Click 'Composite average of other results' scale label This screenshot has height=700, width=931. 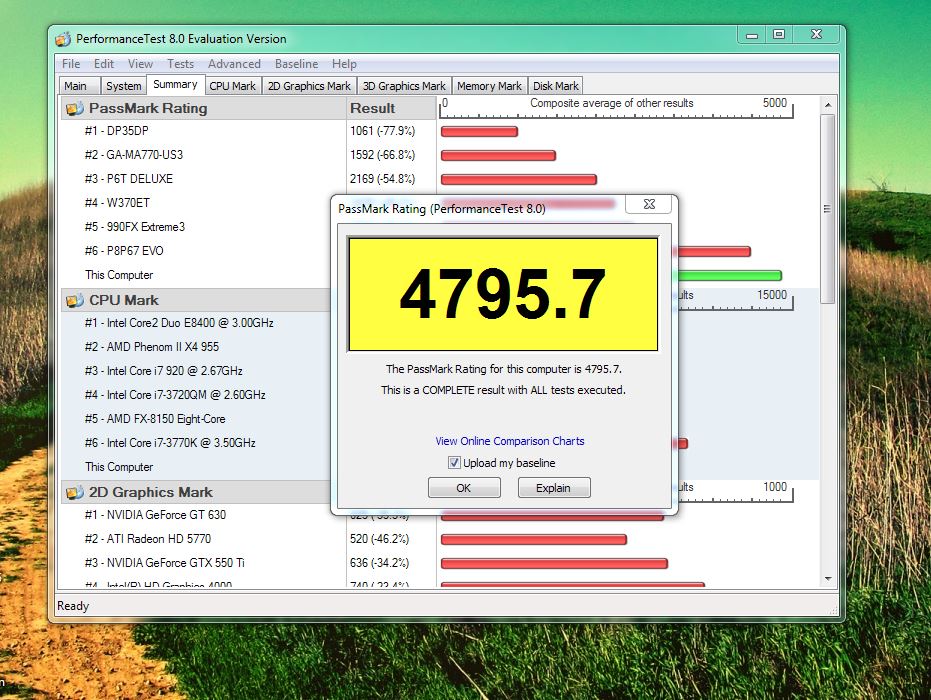point(612,103)
